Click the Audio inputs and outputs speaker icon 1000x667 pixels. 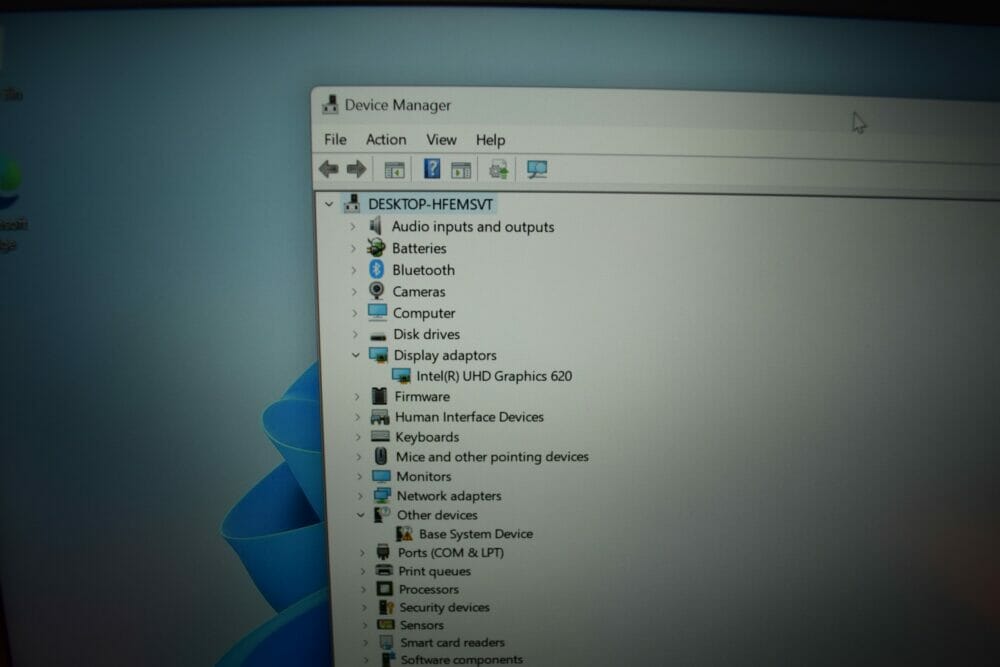pos(376,226)
